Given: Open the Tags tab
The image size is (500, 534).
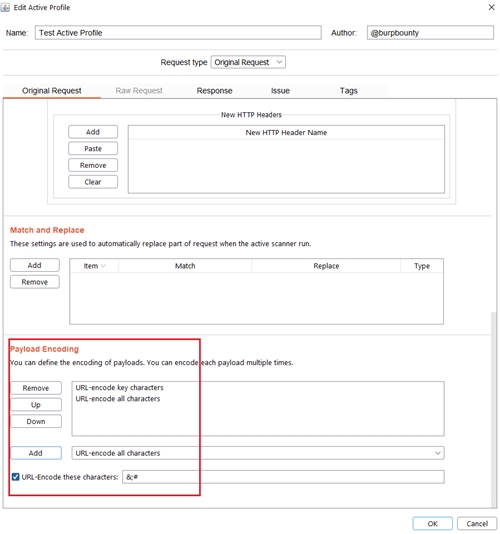Looking at the screenshot, I should [x=348, y=91].
